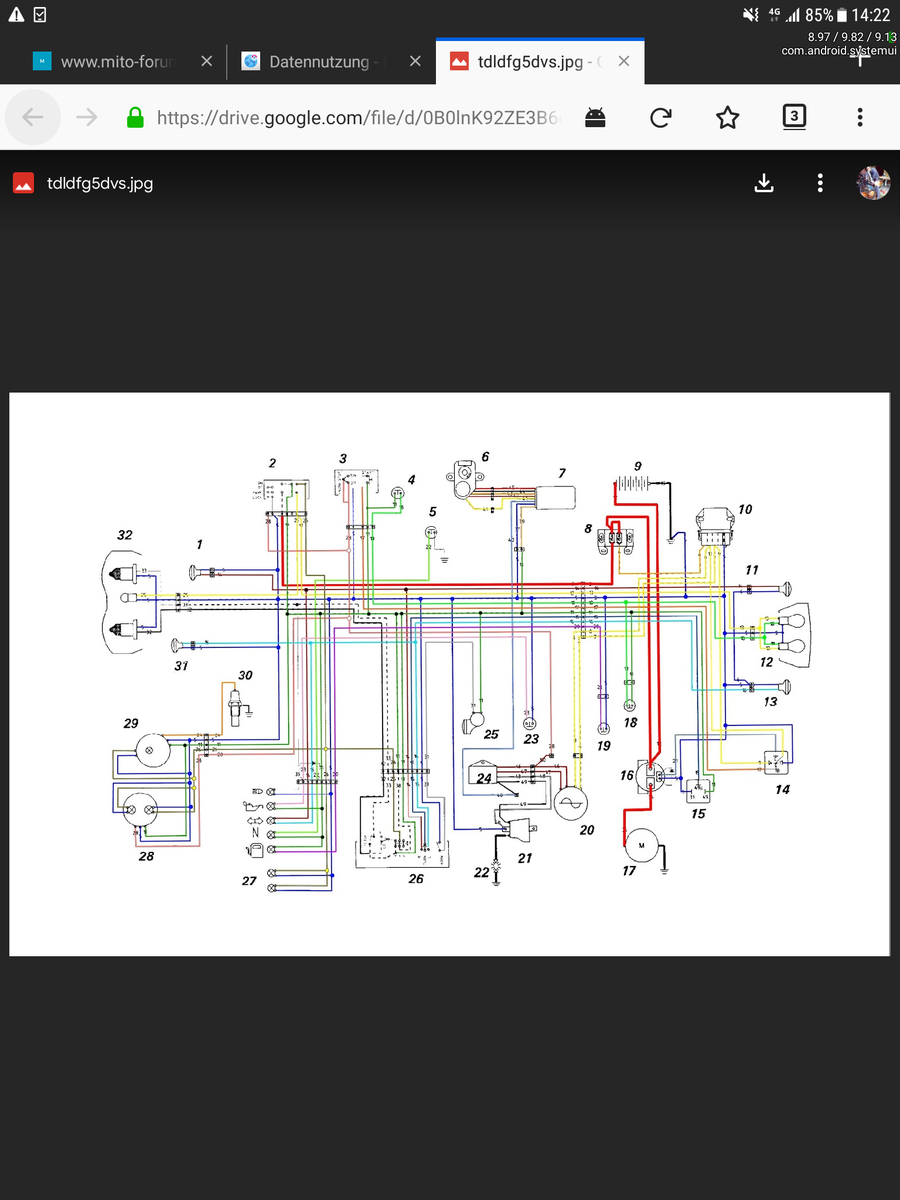Screen dimensions: 900x1200
Task: Open Google Drive more options menu
Action: (820, 183)
